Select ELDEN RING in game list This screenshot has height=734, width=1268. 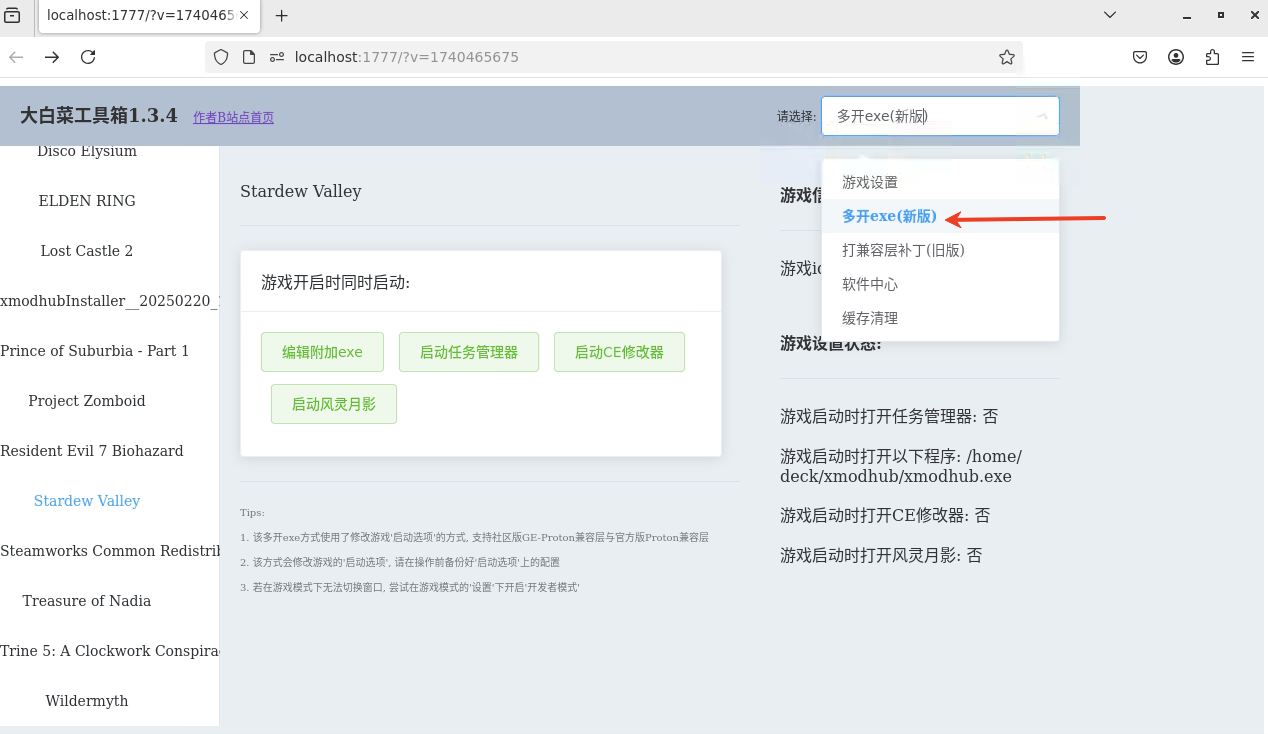pyautogui.click(x=87, y=201)
